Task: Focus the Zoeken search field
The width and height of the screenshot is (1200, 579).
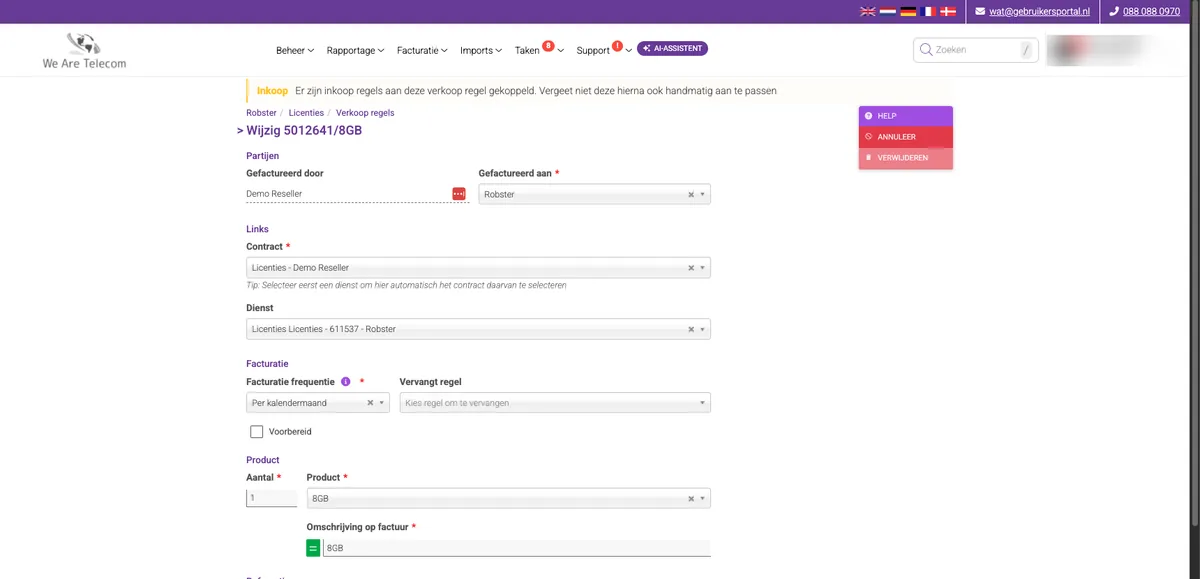Action: [x=976, y=49]
